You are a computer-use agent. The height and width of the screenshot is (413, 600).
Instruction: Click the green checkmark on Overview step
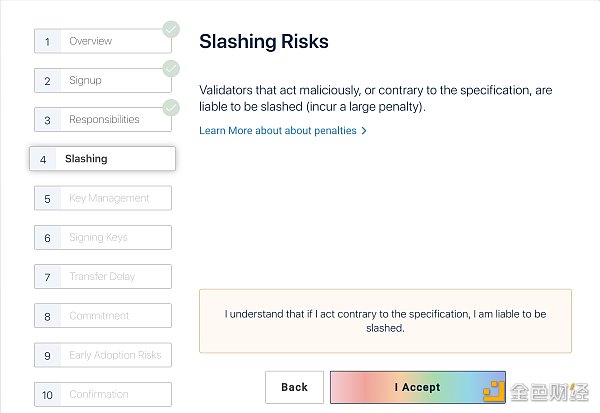pyautogui.click(x=171, y=29)
